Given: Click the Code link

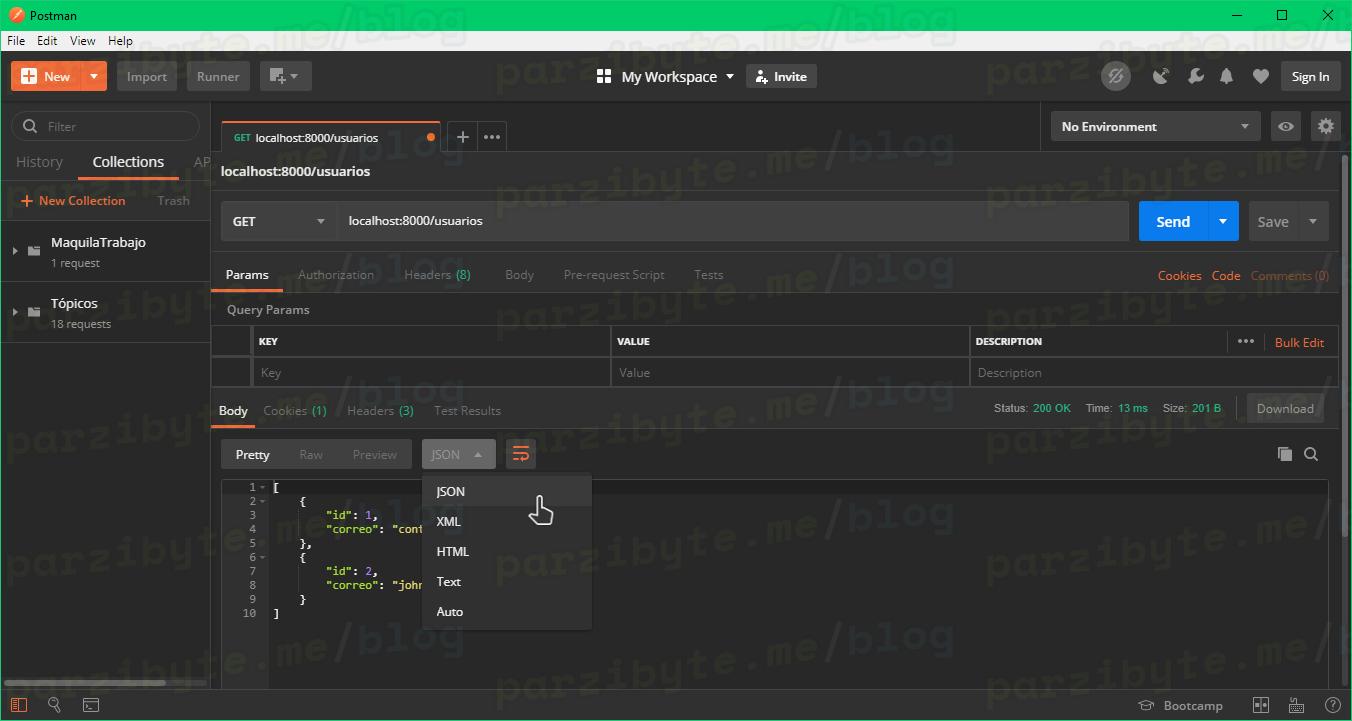Looking at the screenshot, I should coord(1226,276).
